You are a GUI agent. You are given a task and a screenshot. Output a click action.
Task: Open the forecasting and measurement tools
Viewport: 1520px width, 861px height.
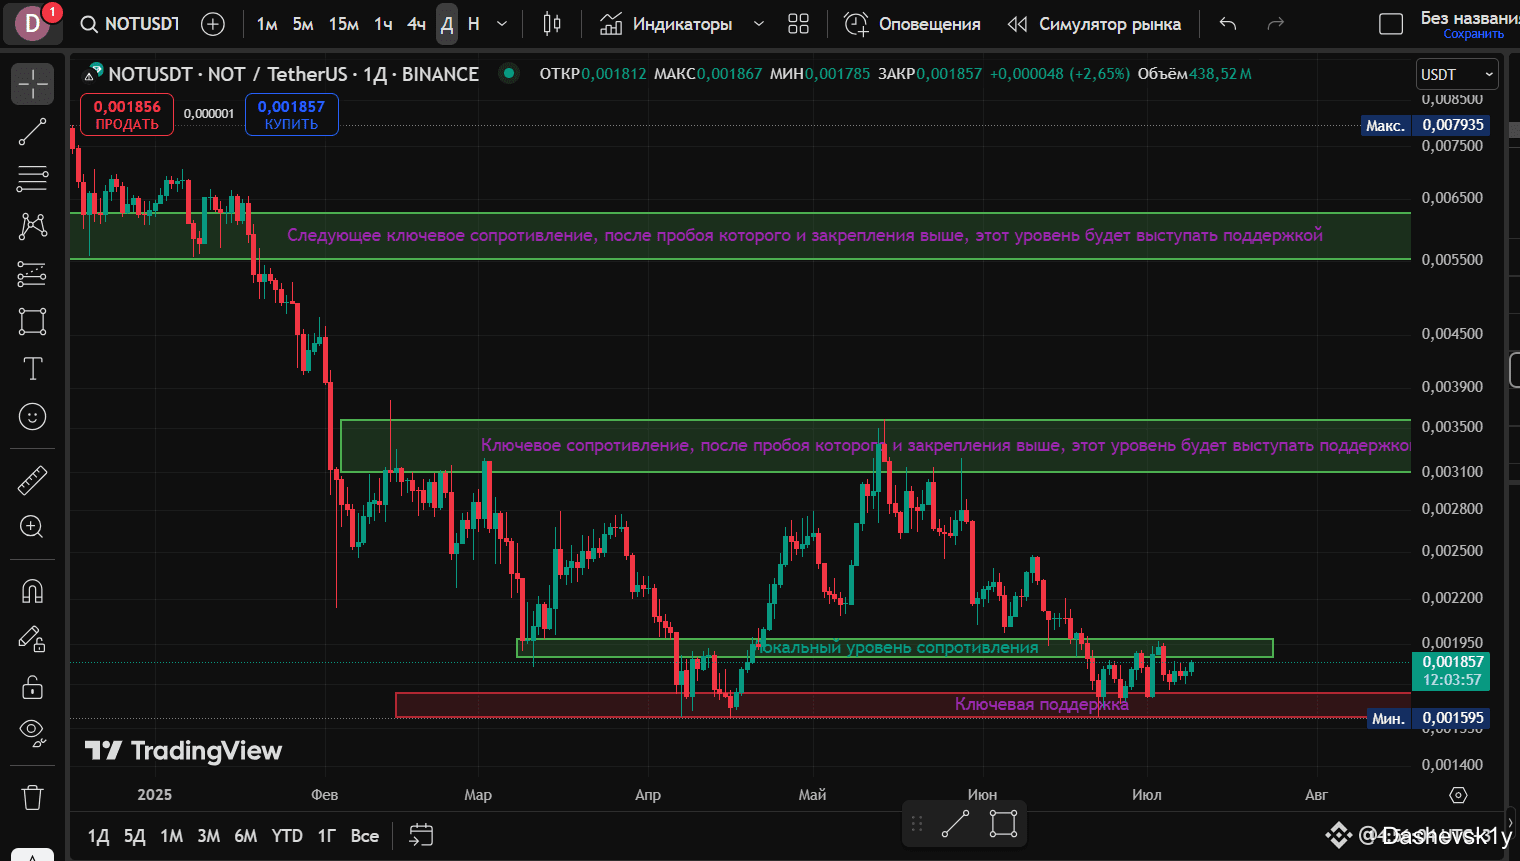click(32, 273)
